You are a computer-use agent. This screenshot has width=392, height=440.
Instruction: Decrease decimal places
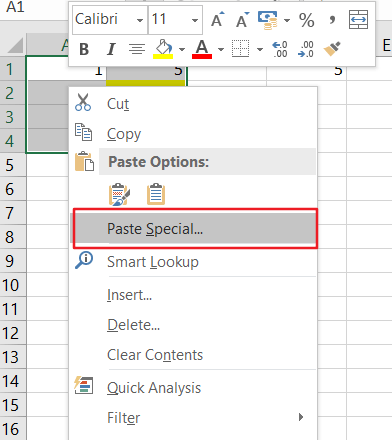pyautogui.click(x=306, y=49)
